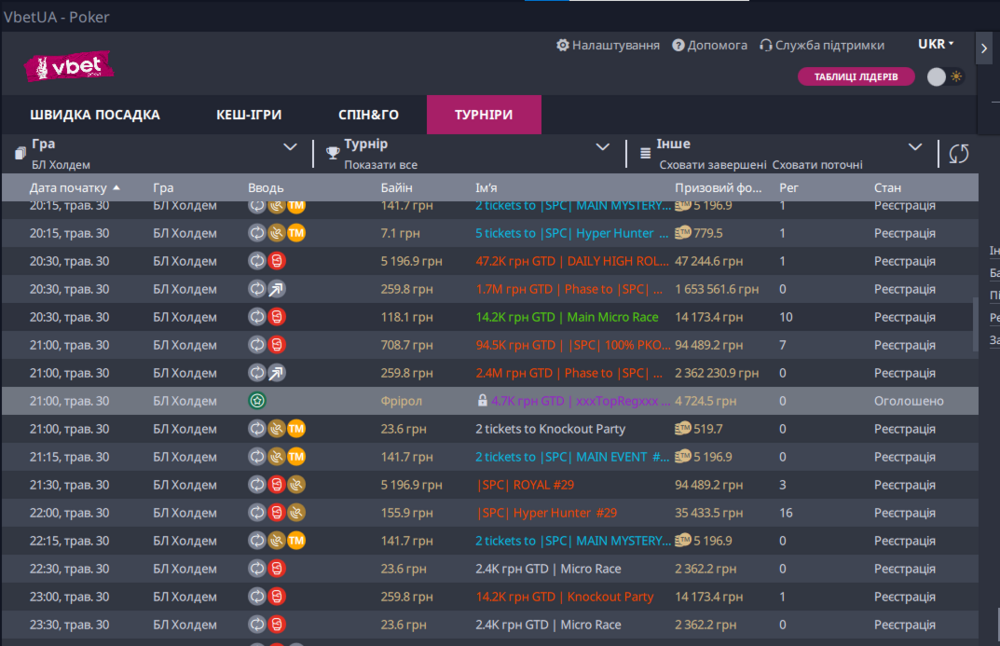This screenshot has height=646, width=1000.
Task: Open Налаштування link
Action: pyautogui.click(x=615, y=45)
